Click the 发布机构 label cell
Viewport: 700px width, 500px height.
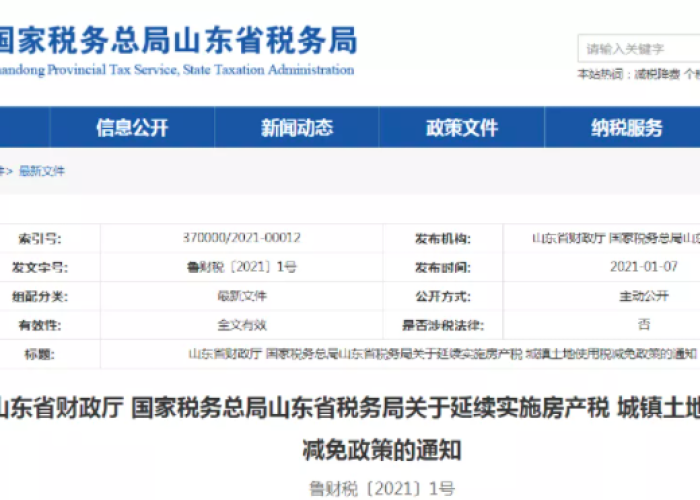point(442,238)
